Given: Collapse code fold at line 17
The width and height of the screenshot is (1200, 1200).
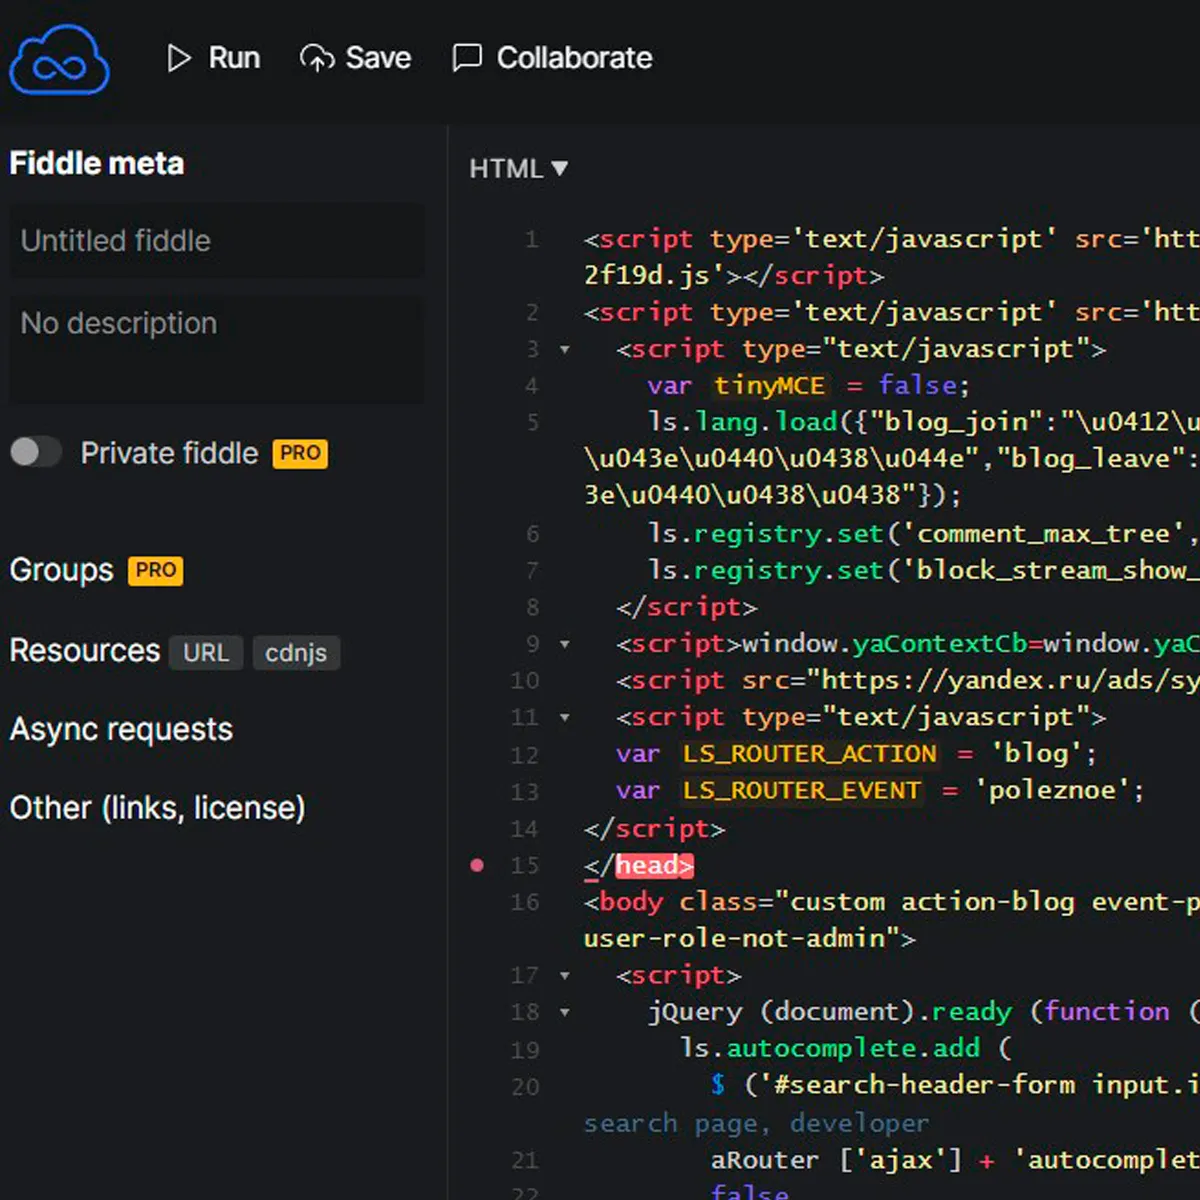Looking at the screenshot, I should point(565,976).
